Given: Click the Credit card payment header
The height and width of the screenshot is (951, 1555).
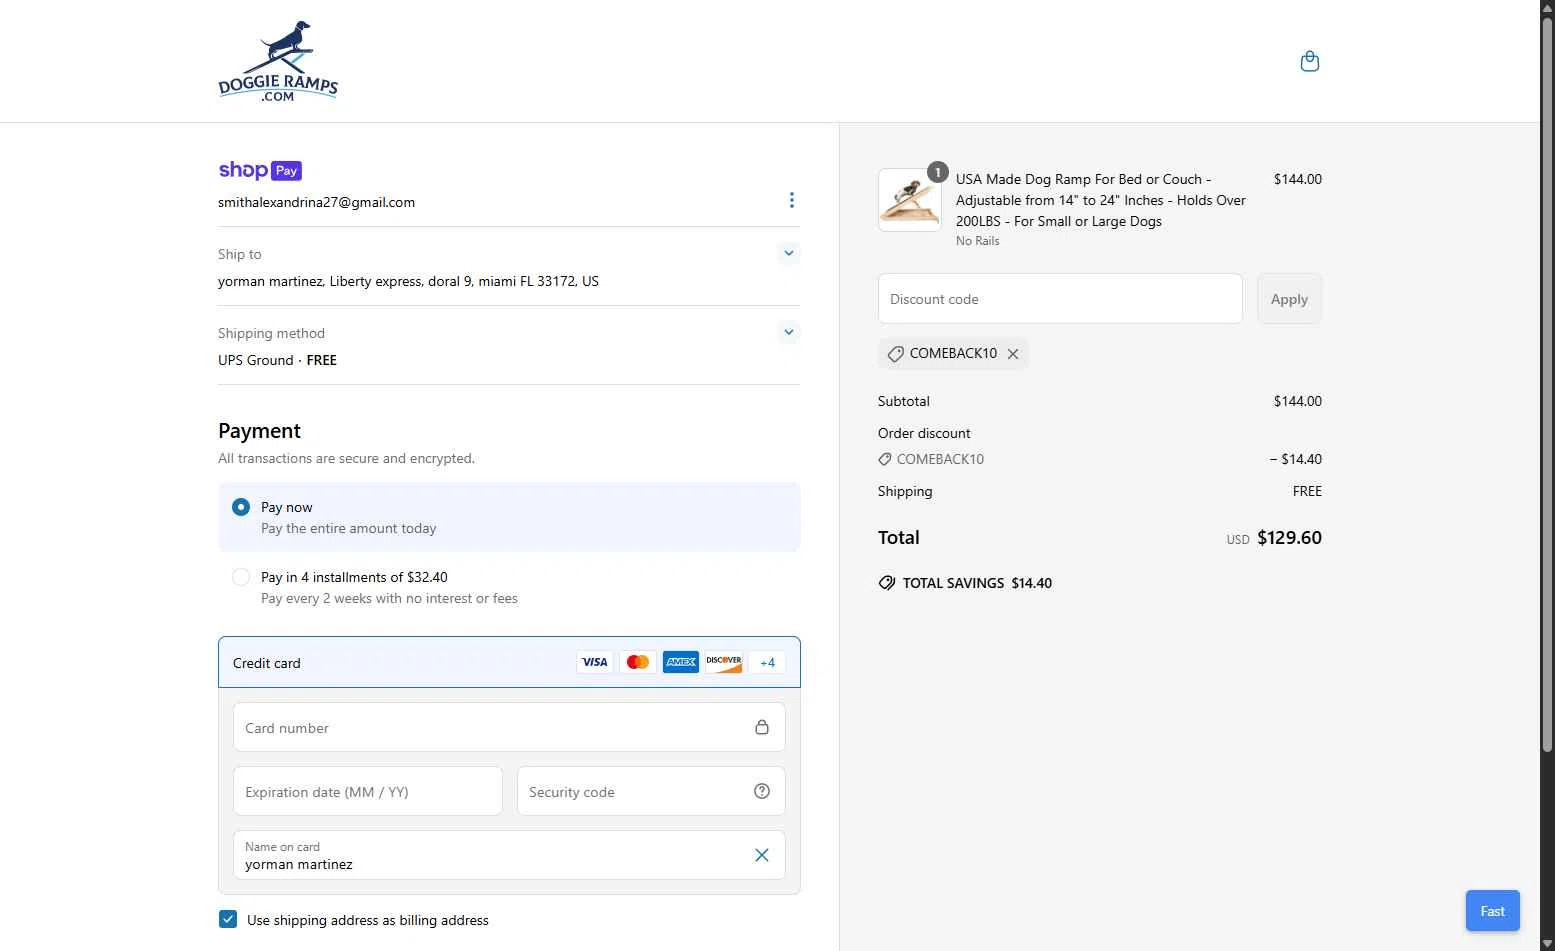Looking at the screenshot, I should (x=509, y=662).
